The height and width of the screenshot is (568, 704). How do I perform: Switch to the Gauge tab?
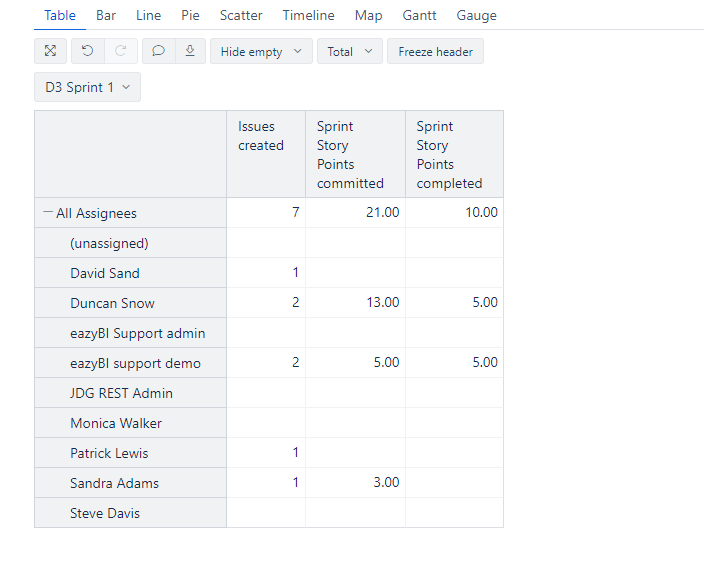(477, 15)
